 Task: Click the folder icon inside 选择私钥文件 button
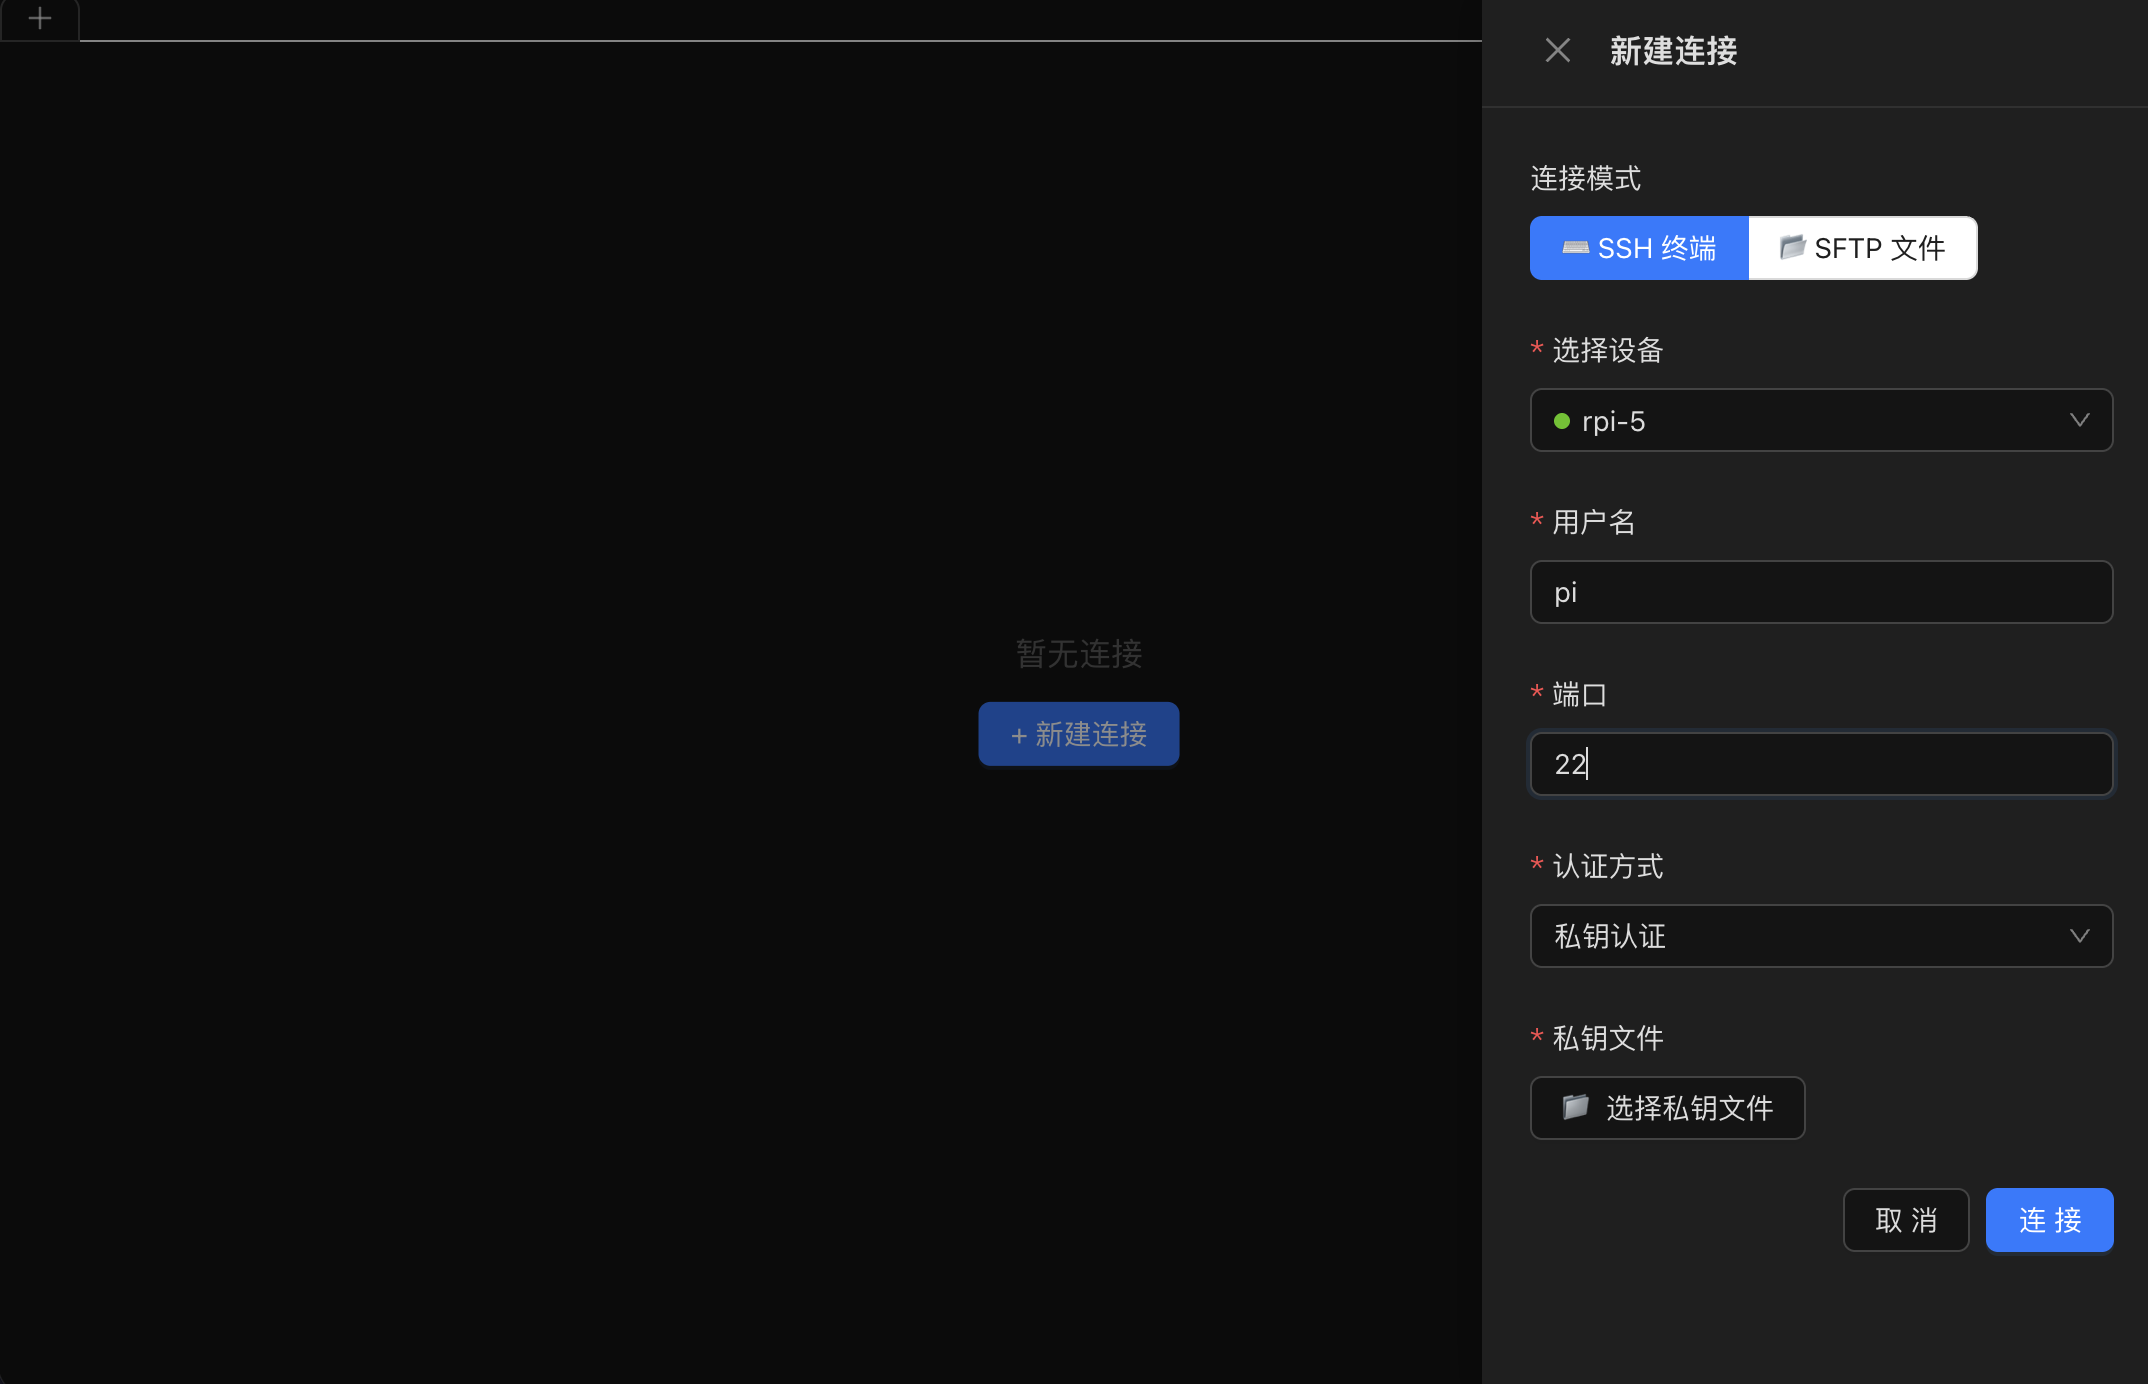tap(1576, 1107)
